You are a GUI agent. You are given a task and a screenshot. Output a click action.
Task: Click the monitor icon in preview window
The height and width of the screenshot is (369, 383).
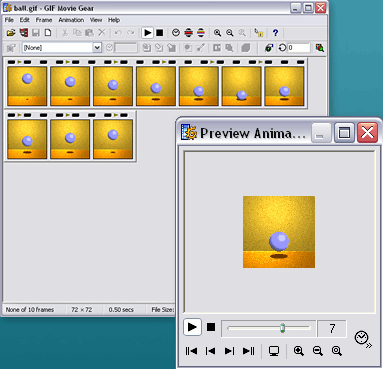tap(274, 351)
